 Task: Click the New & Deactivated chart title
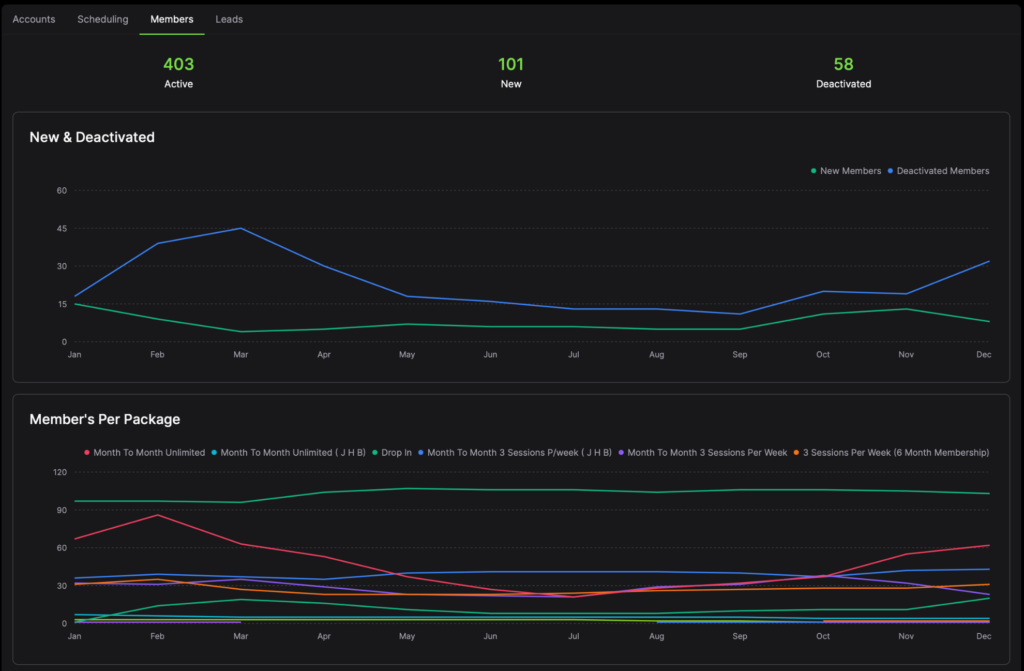[x=92, y=137]
